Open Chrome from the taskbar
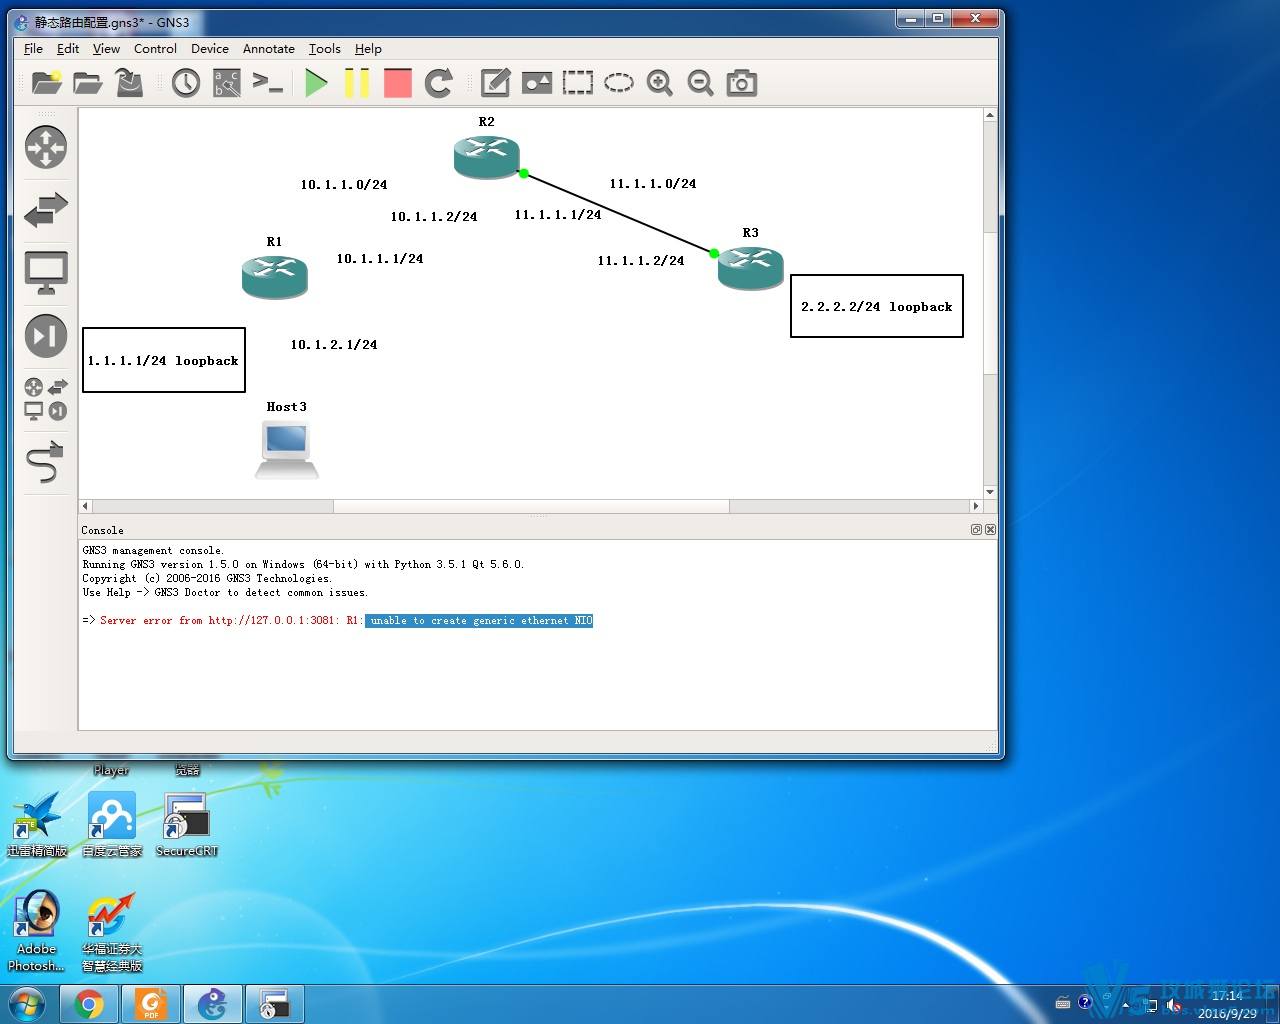Viewport: 1280px width, 1024px height. 89,1004
